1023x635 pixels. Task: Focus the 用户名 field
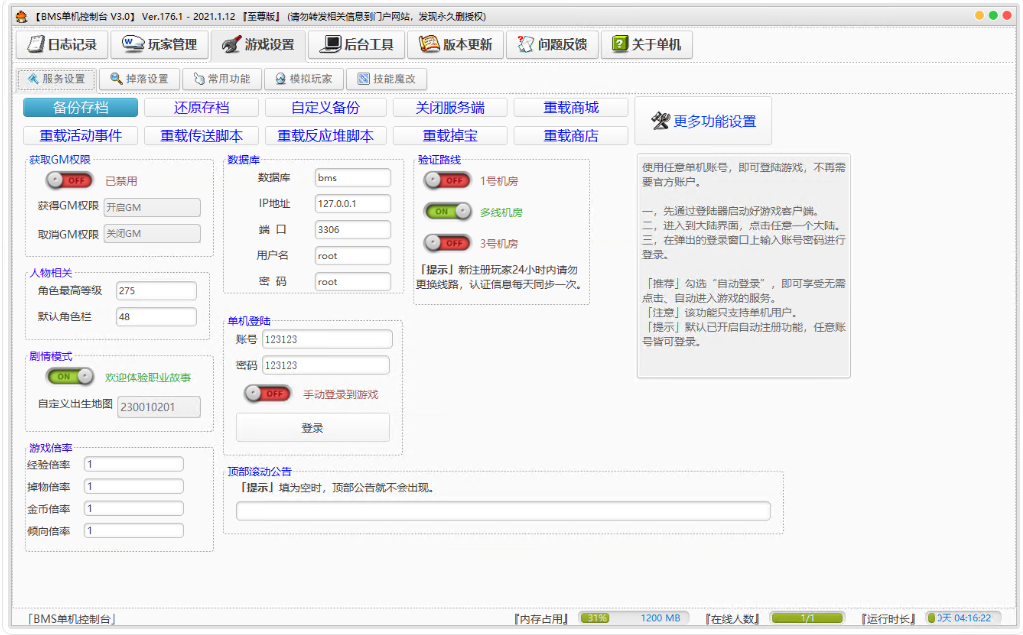click(352, 256)
